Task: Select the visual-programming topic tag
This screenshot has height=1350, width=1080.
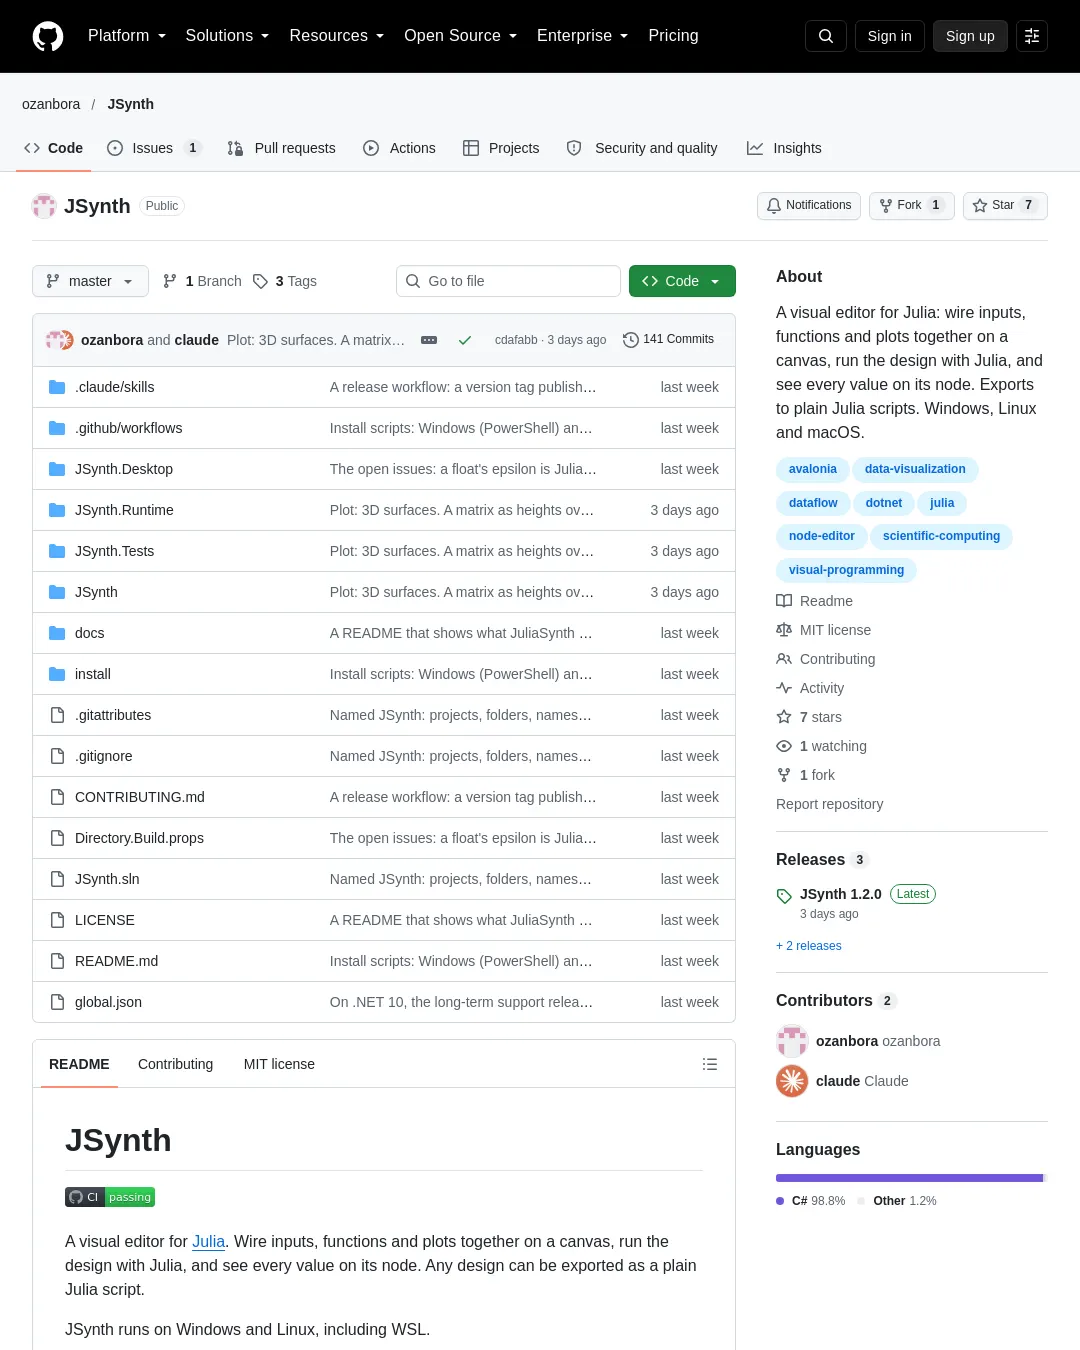Action: click(846, 570)
